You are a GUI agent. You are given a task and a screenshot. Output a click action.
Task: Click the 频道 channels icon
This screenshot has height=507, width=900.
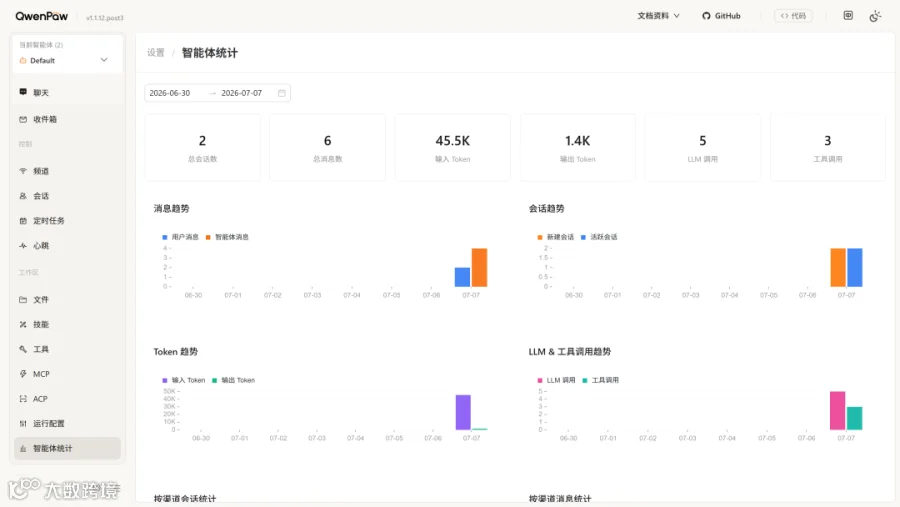click(x=23, y=171)
